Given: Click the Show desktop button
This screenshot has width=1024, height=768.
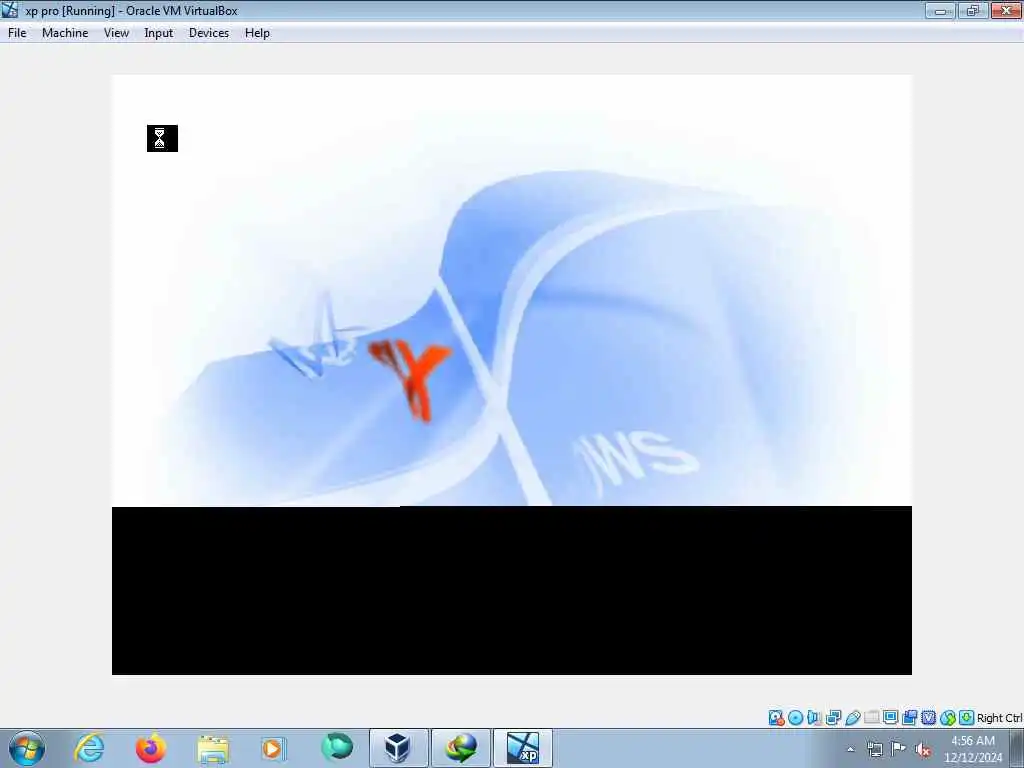Looking at the screenshot, I should click(1017, 748).
